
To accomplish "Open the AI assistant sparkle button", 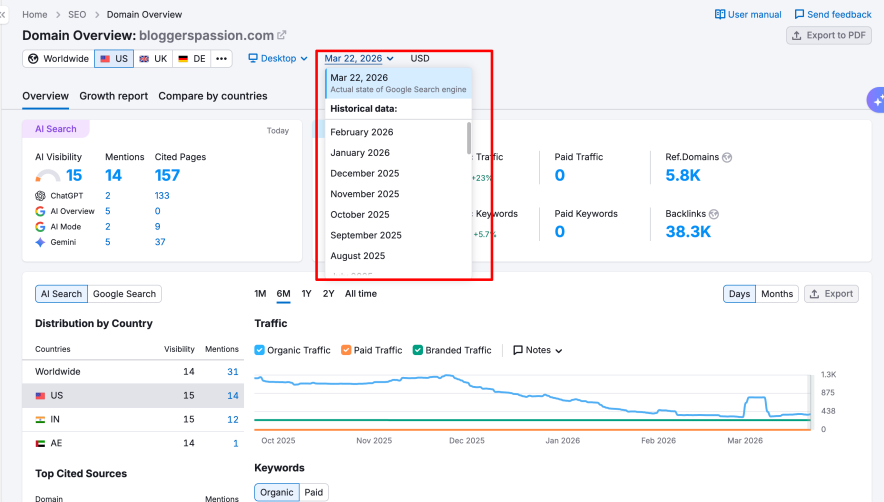I will click(x=876, y=100).
